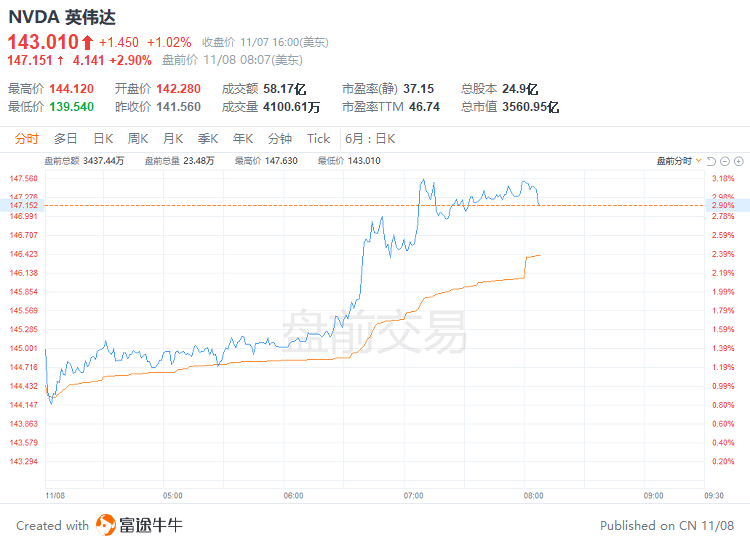Click the 08:00 time axis label

coord(533,495)
